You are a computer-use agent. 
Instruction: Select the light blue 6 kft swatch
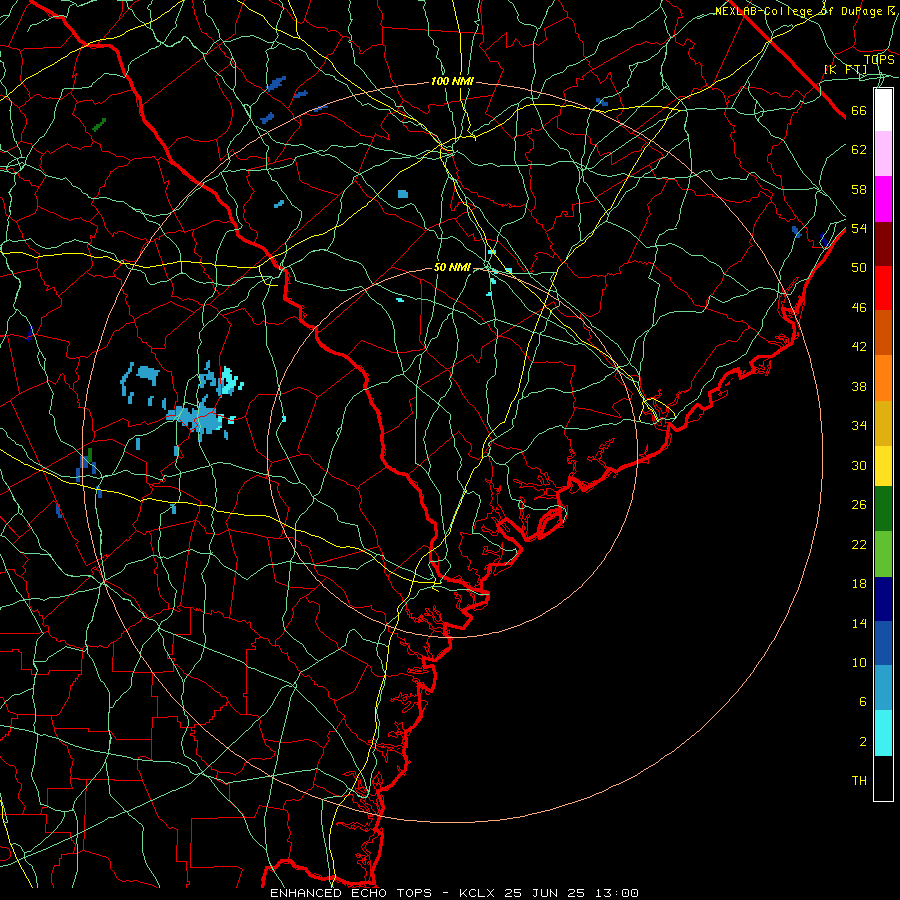(883, 688)
